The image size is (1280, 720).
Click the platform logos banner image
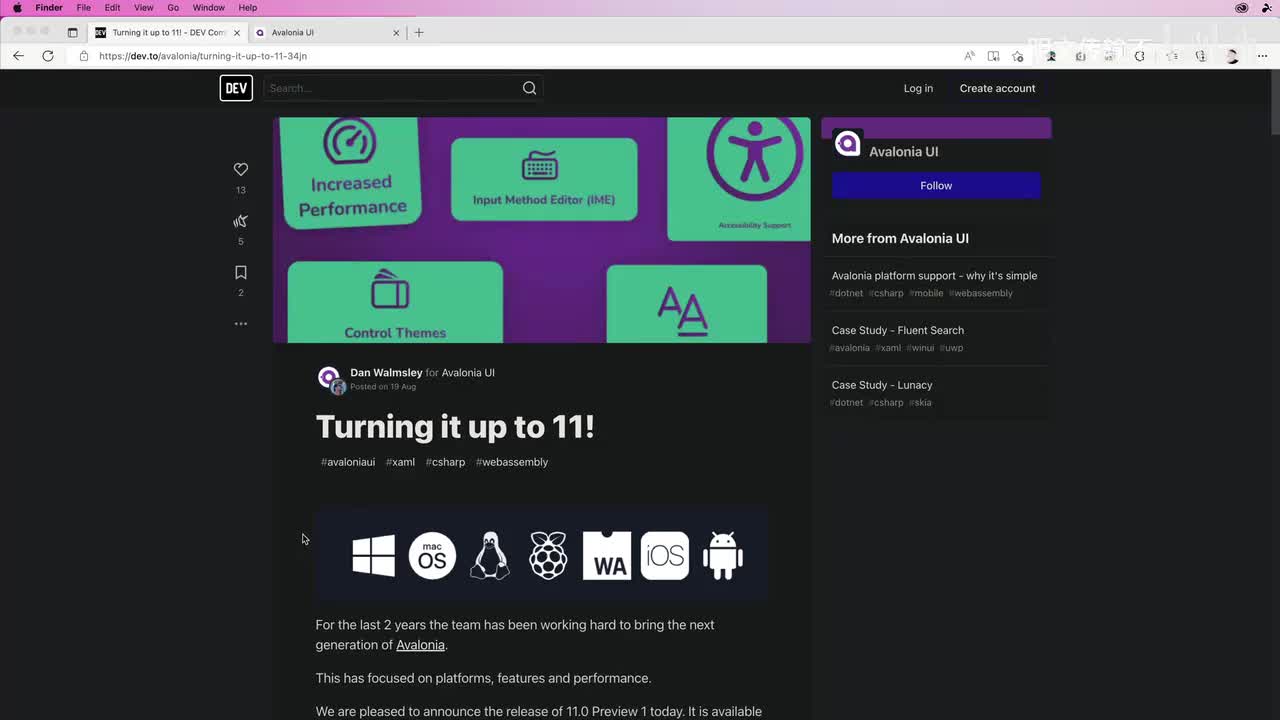pos(542,555)
